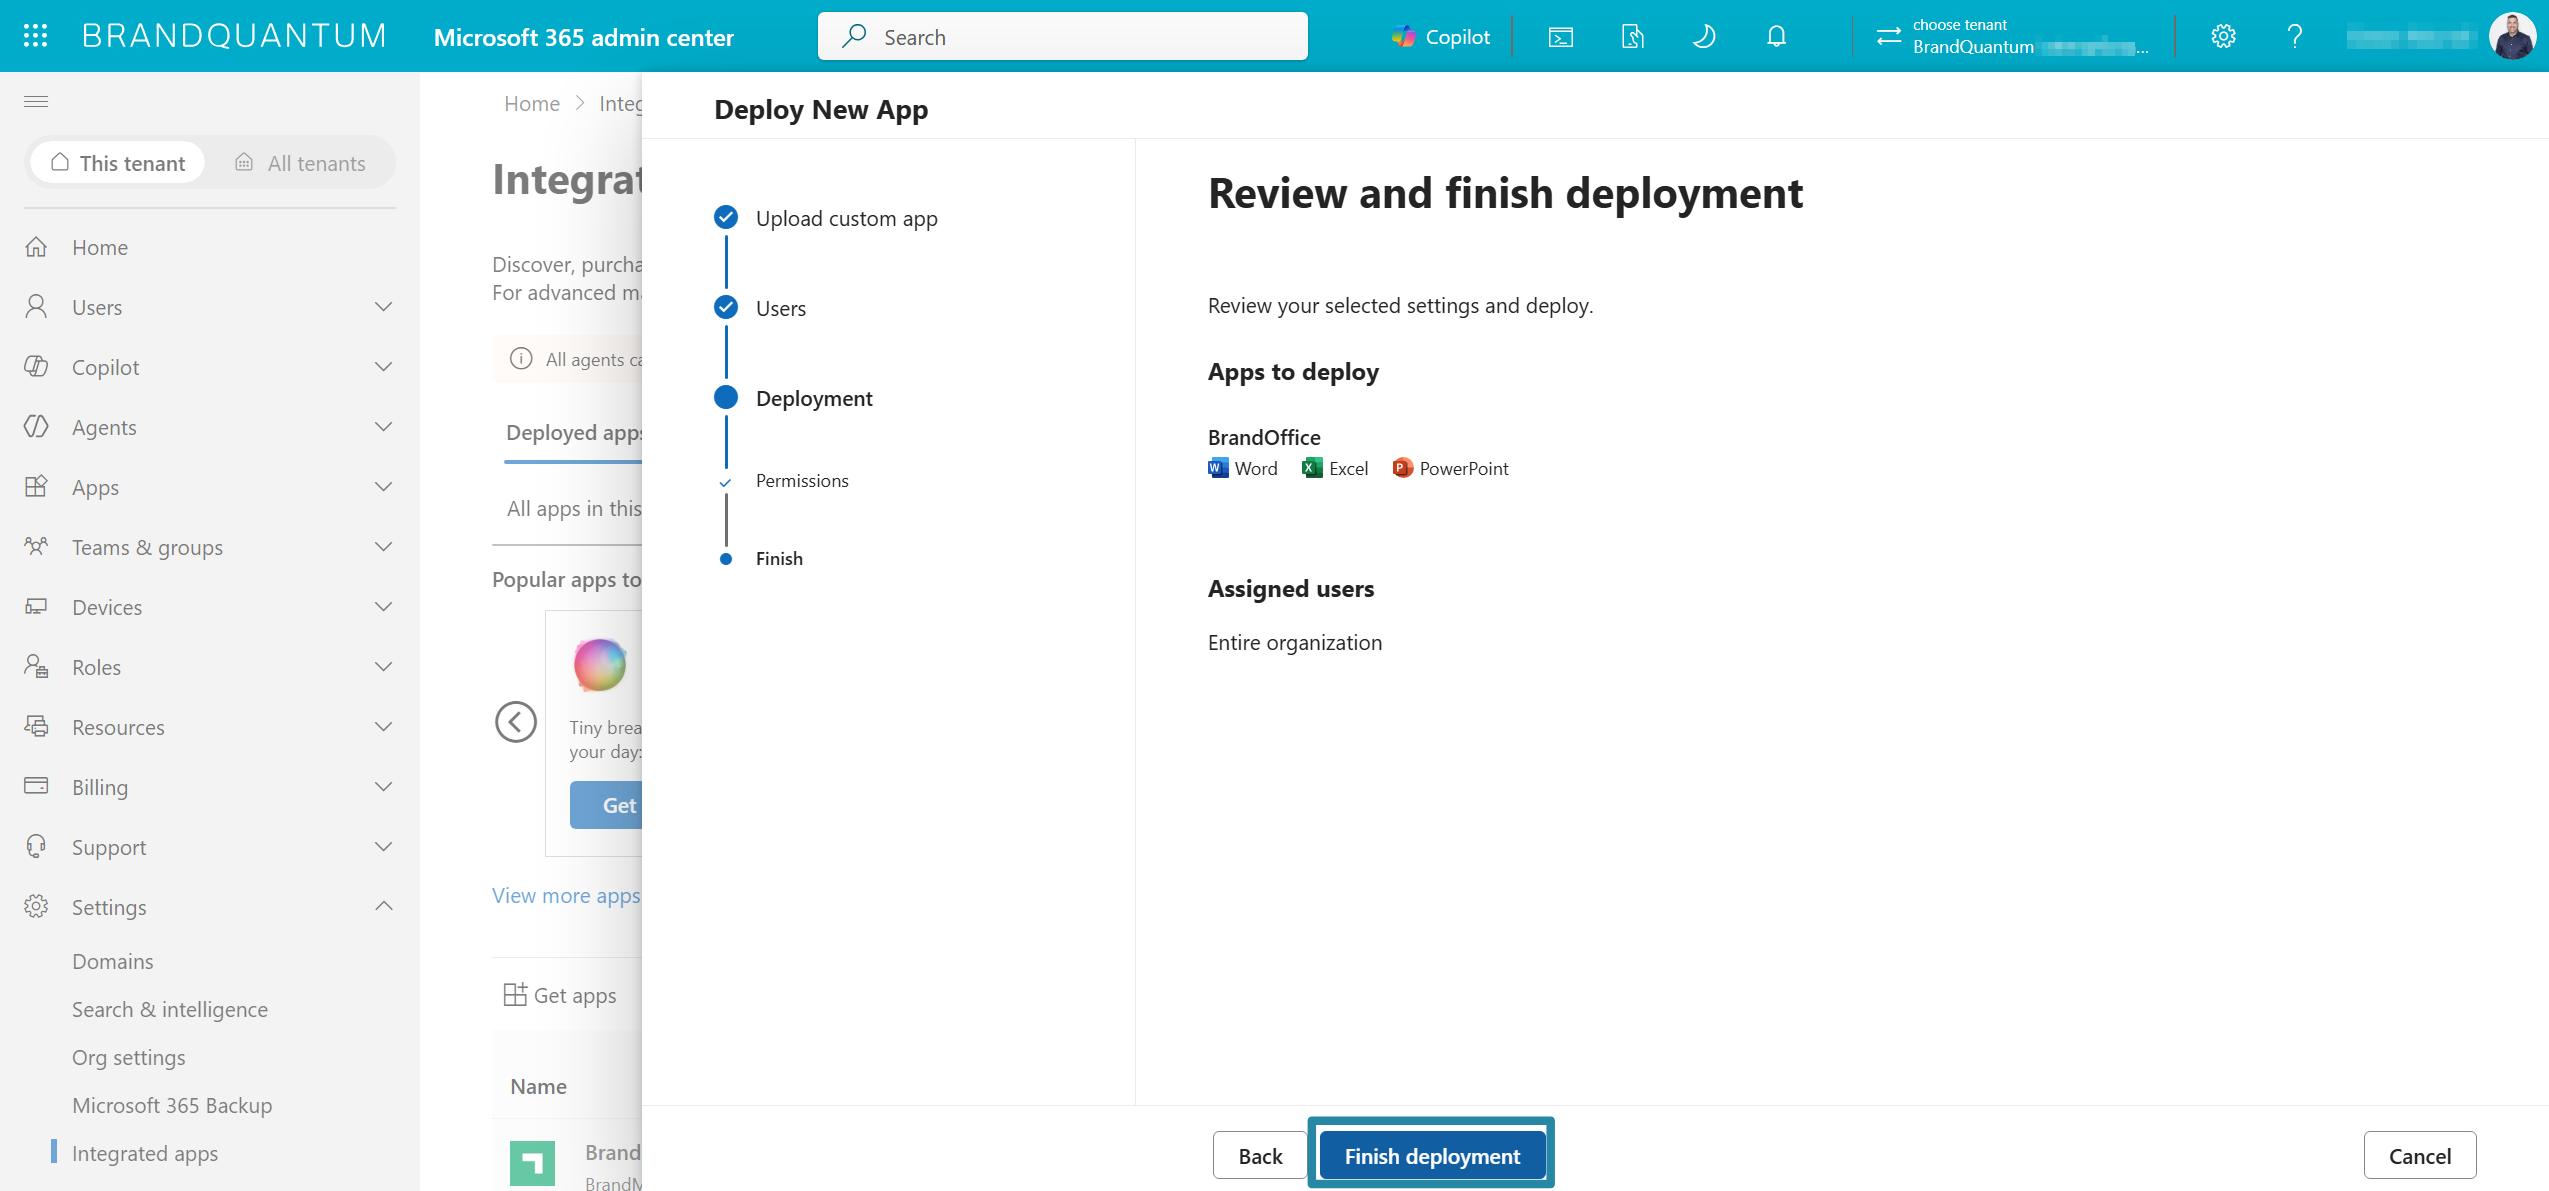2549x1191 pixels.
Task: Open Org settings in the sidebar
Action: point(129,1057)
